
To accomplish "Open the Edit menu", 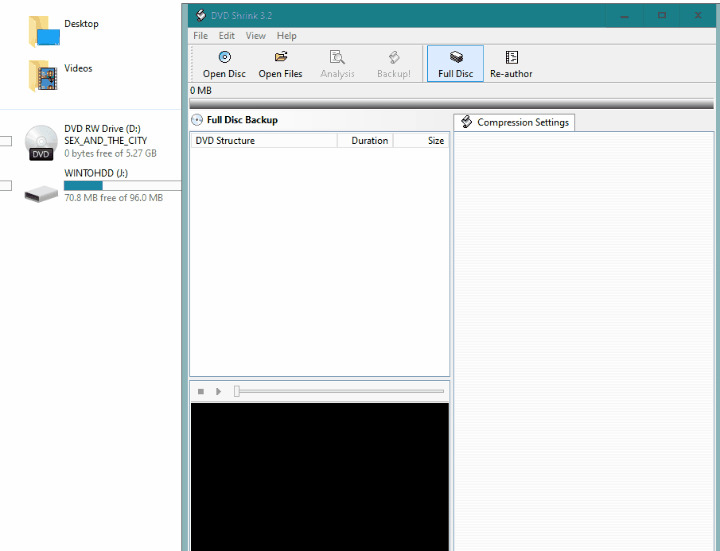I will [227, 36].
